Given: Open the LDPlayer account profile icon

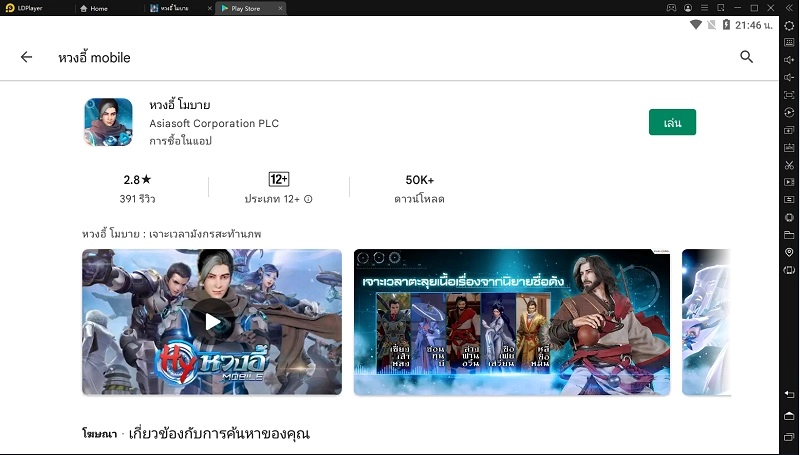Looking at the screenshot, I should point(688,8).
